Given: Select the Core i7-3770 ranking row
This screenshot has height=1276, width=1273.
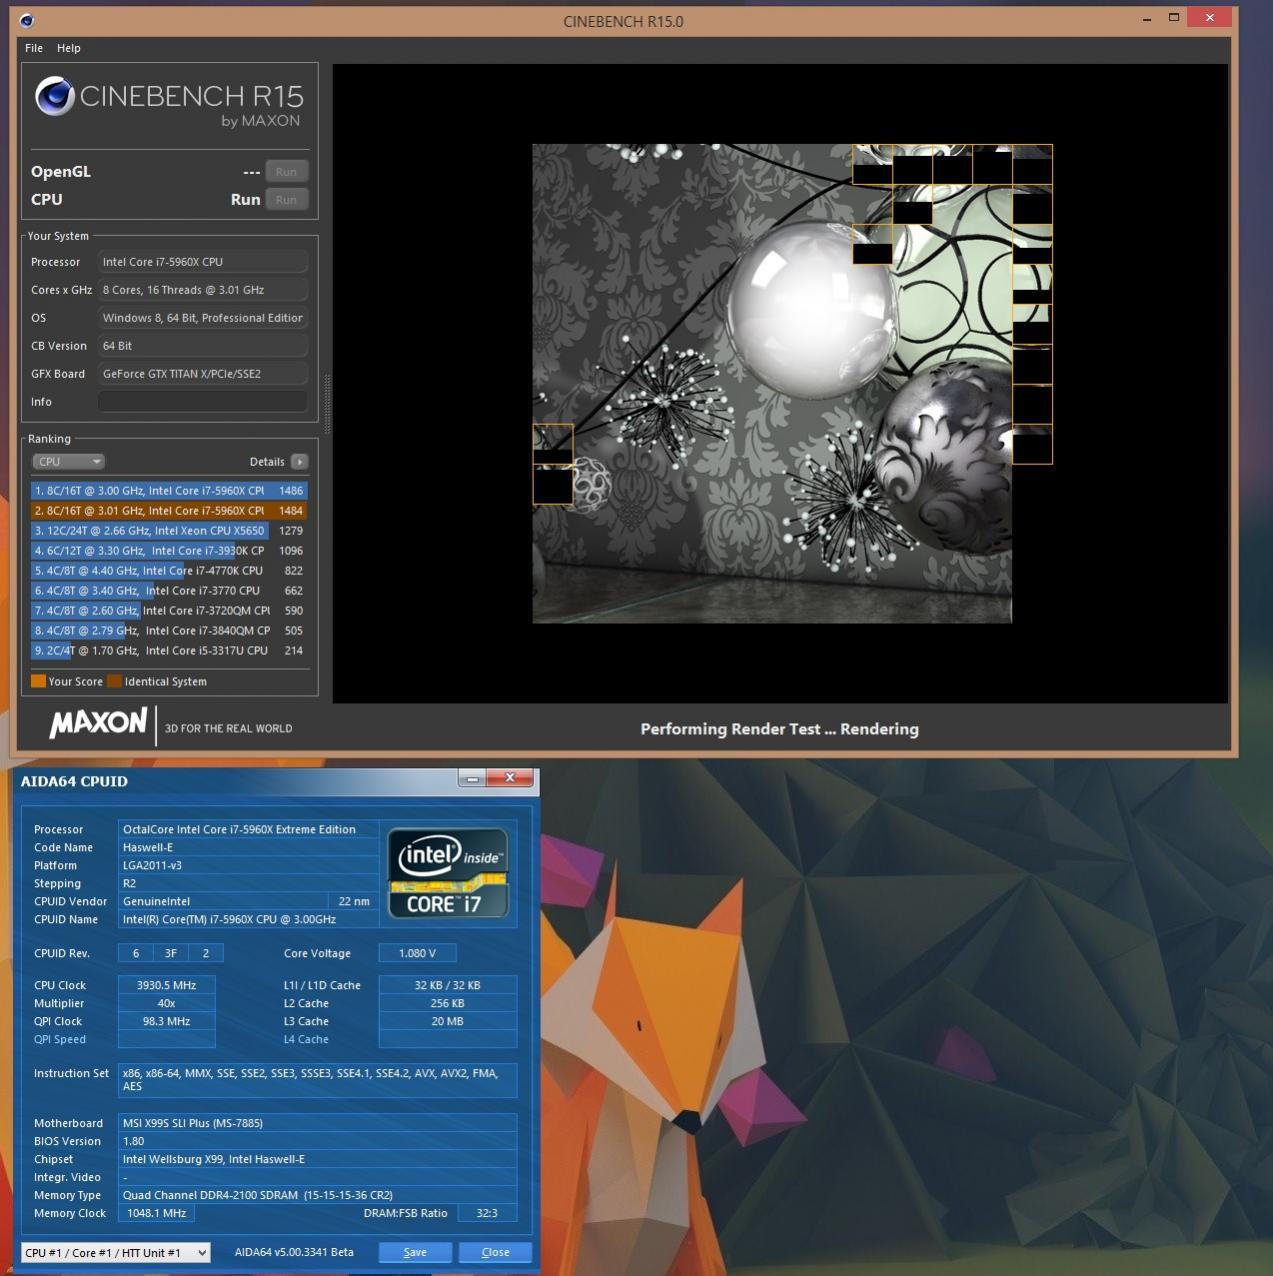Looking at the screenshot, I should [x=169, y=591].
